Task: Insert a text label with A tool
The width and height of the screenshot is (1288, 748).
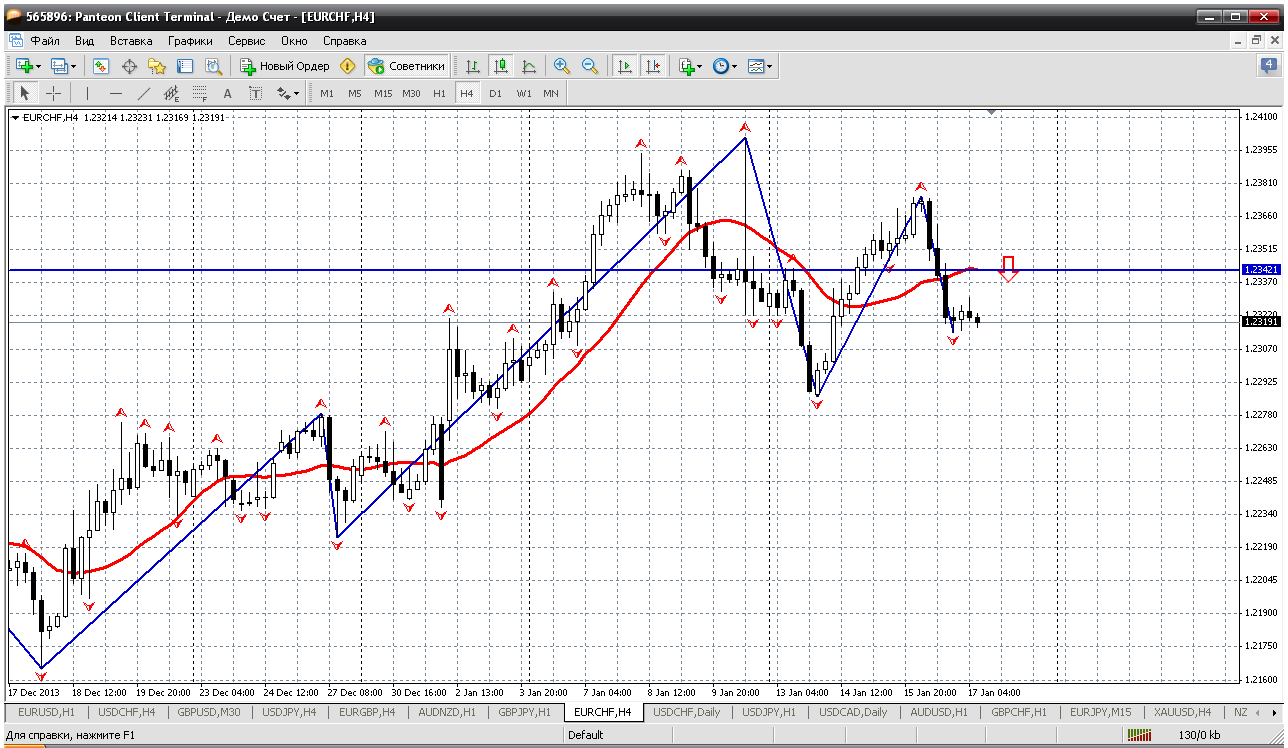Action: point(227,93)
